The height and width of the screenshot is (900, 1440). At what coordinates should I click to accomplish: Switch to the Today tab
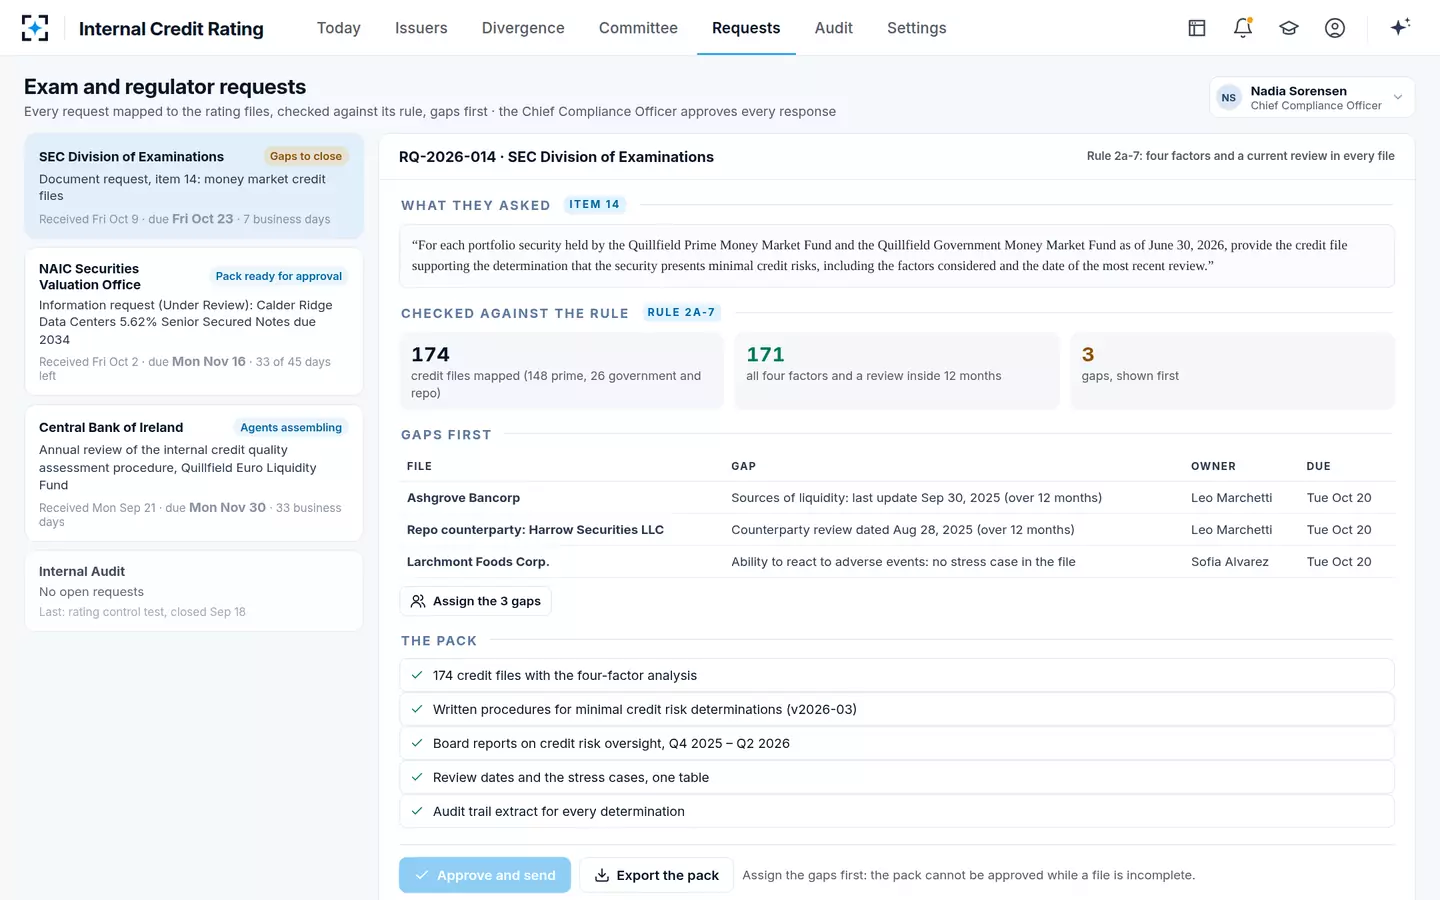tap(339, 28)
